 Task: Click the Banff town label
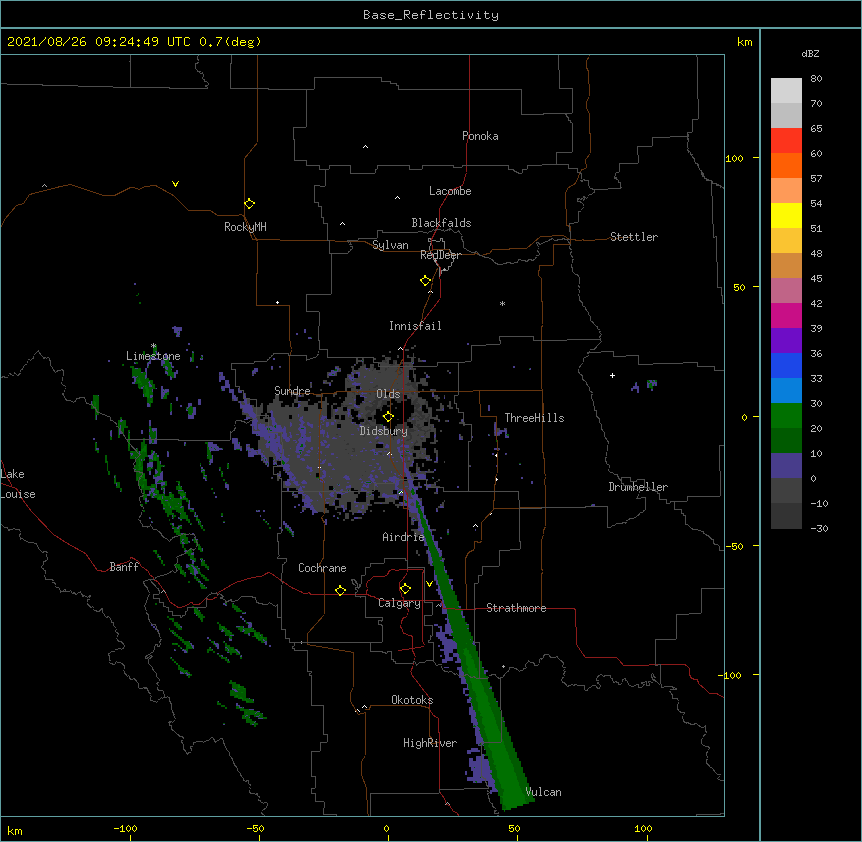click(x=124, y=567)
